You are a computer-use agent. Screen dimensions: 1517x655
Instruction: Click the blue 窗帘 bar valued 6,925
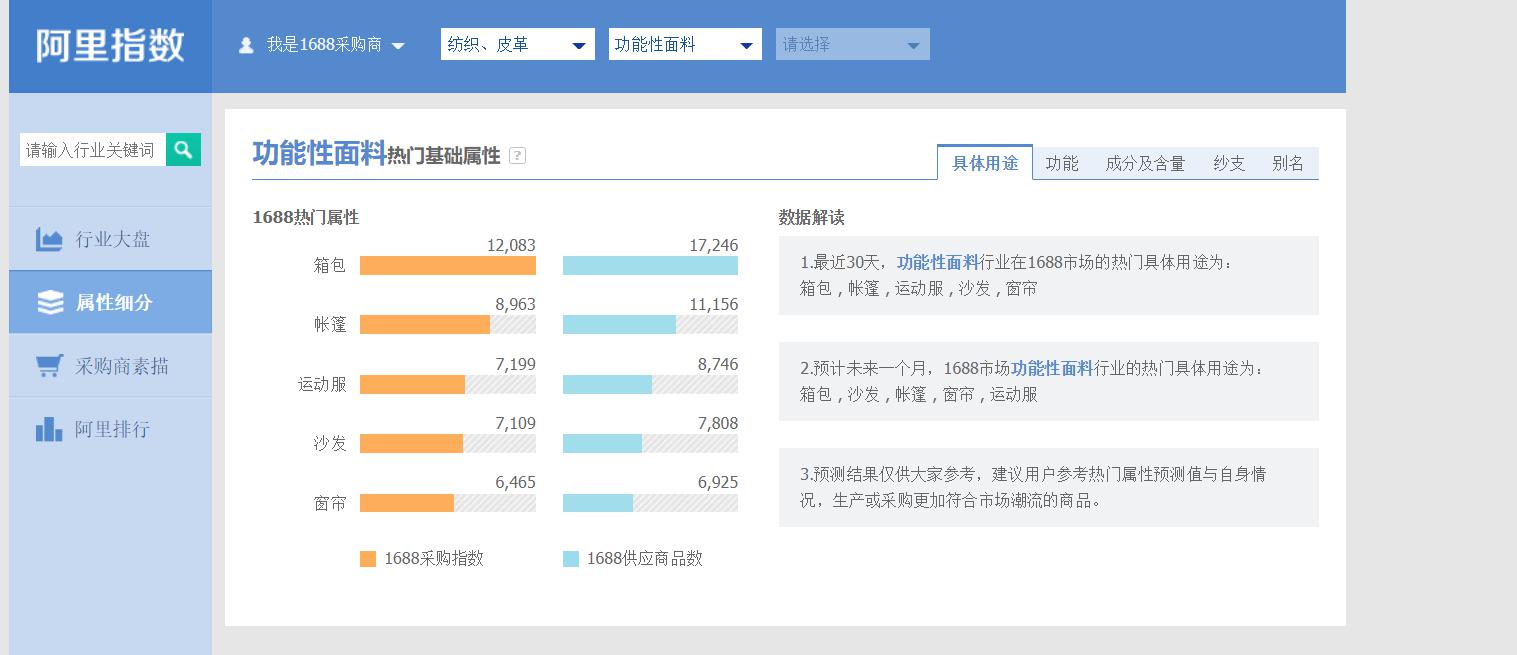click(x=598, y=502)
